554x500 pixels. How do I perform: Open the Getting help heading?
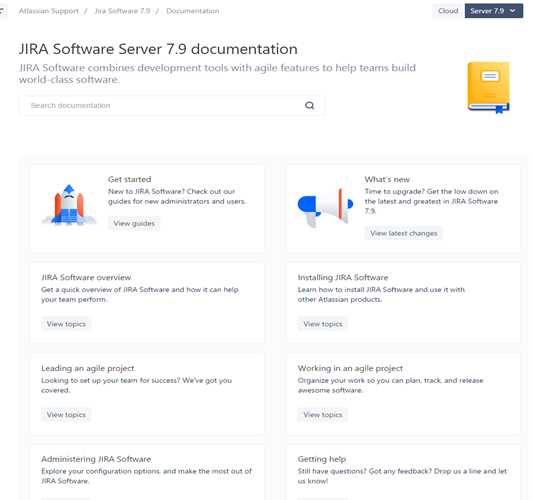click(x=322, y=459)
